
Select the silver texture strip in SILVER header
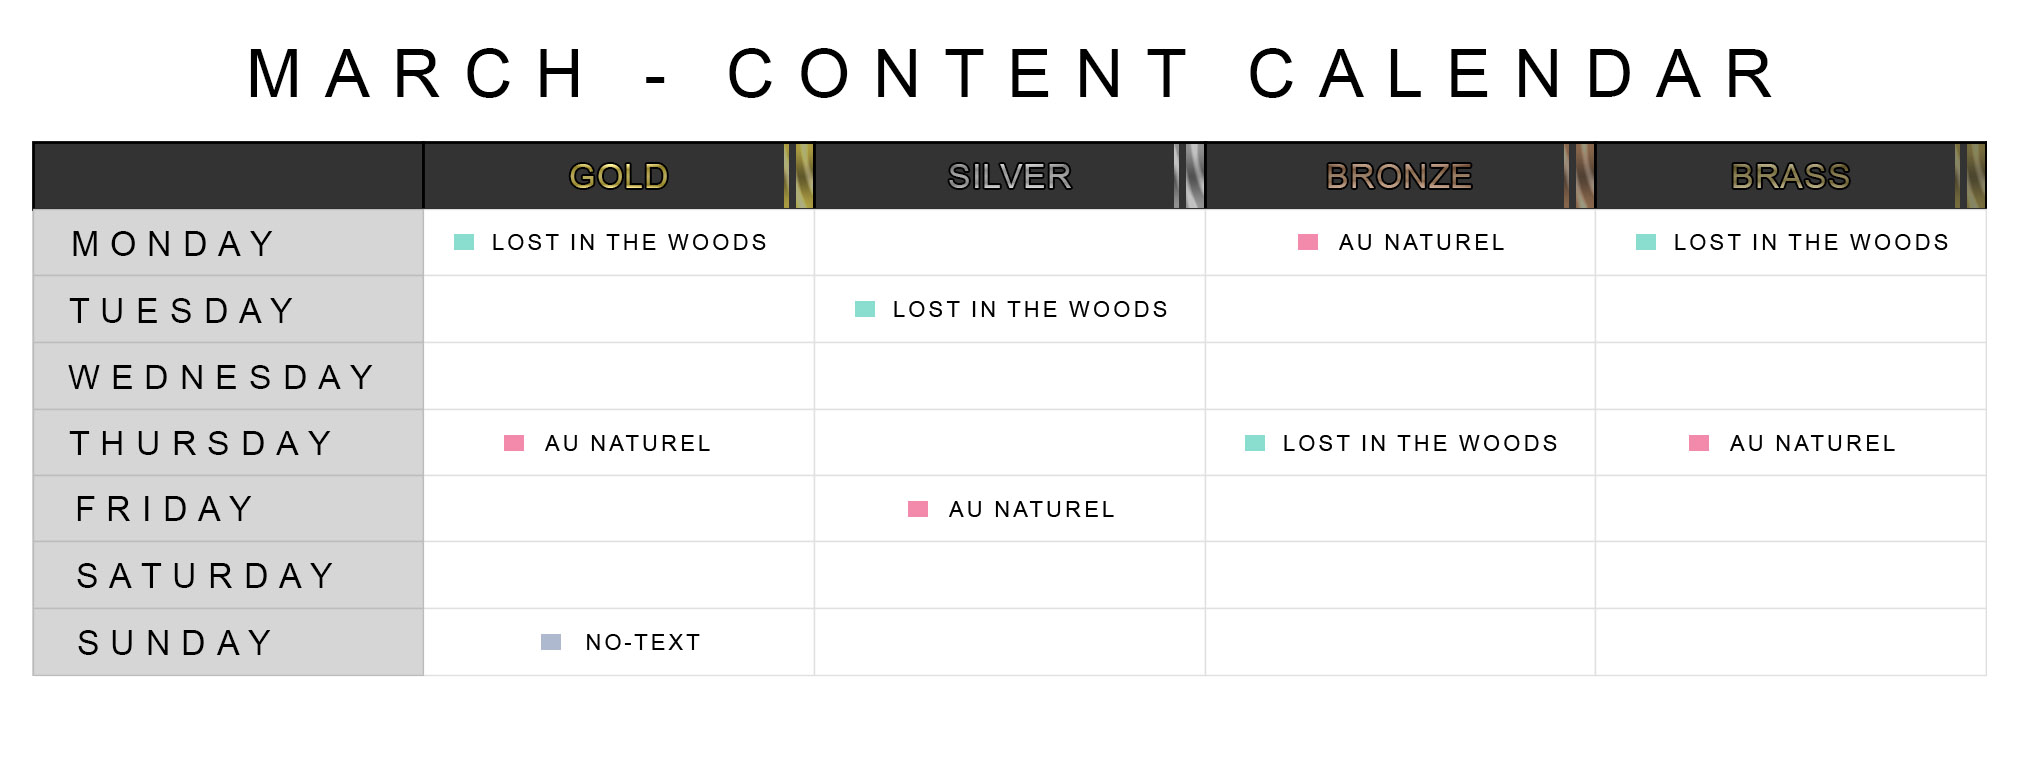[x=1189, y=176]
